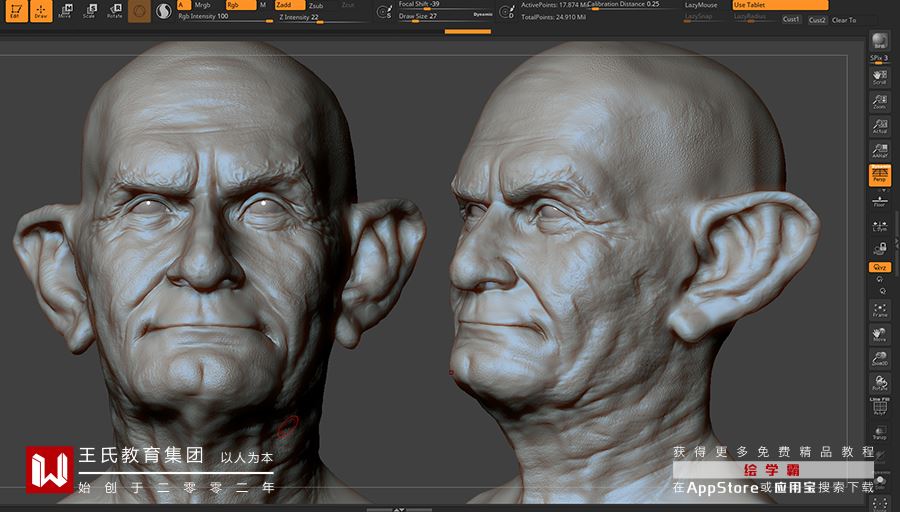This screenshot has height=512, width=900.
Task: Adjust the Z Intensity slider
Action: [323, 18]
